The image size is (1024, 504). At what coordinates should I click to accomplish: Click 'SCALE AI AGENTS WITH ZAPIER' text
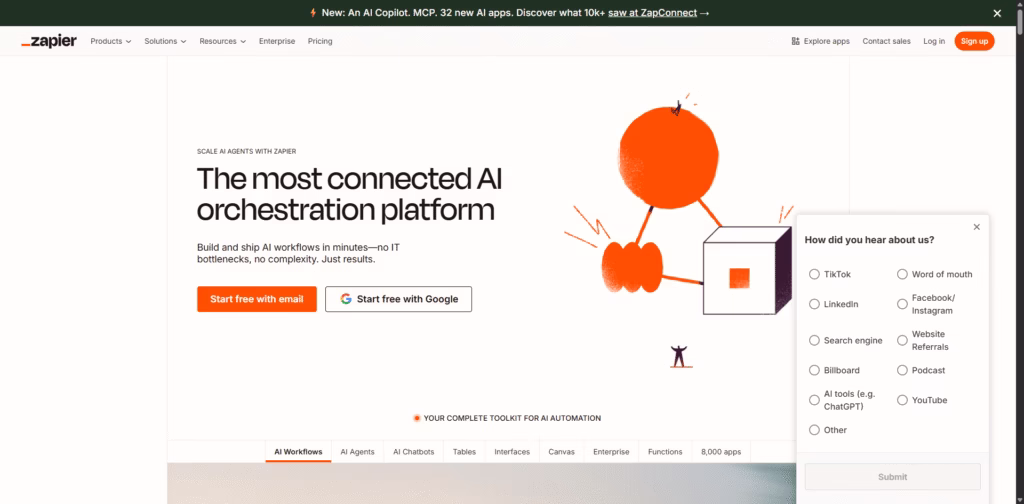[x=246, y=151]
